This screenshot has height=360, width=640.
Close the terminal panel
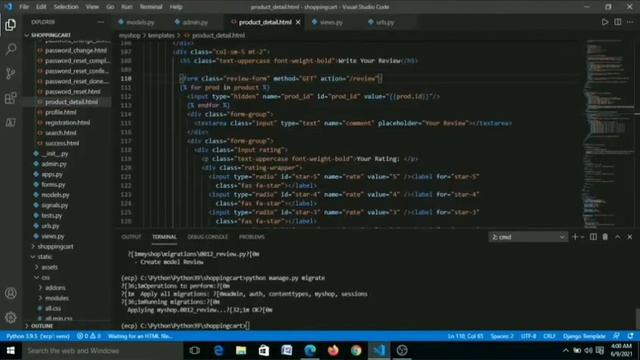point(630,237)
